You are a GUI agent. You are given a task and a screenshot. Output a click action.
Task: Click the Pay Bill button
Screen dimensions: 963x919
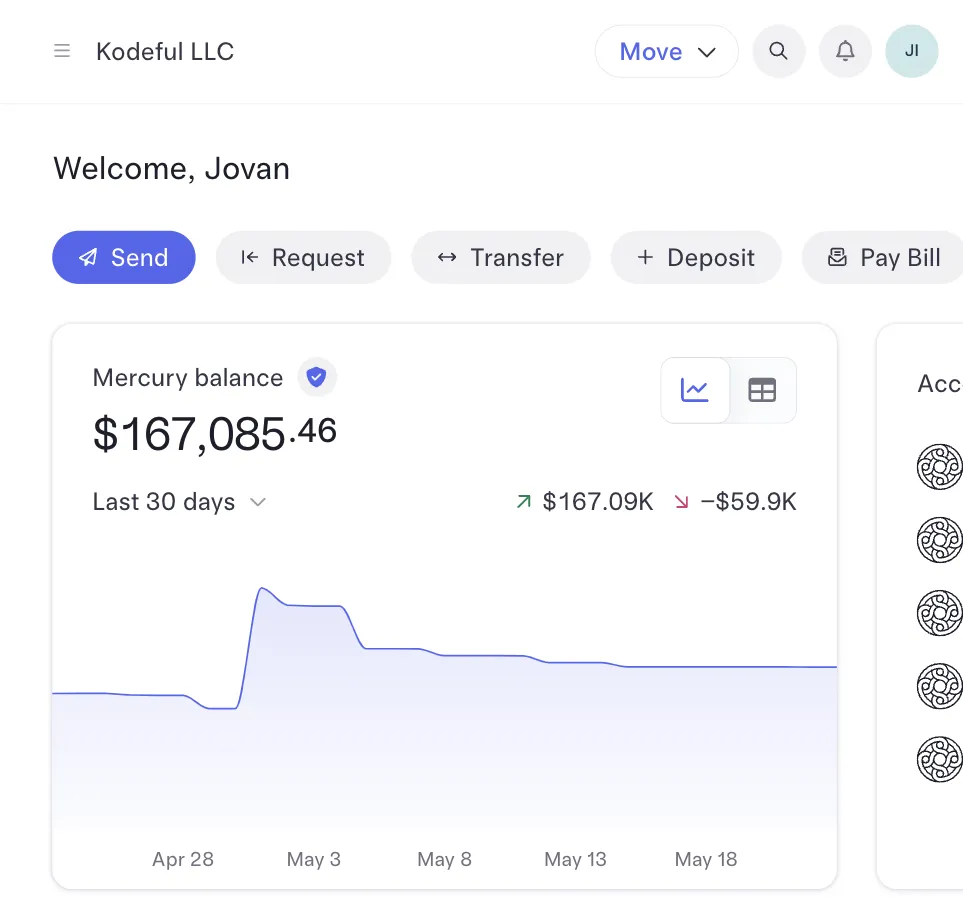(x=883, y=257)
